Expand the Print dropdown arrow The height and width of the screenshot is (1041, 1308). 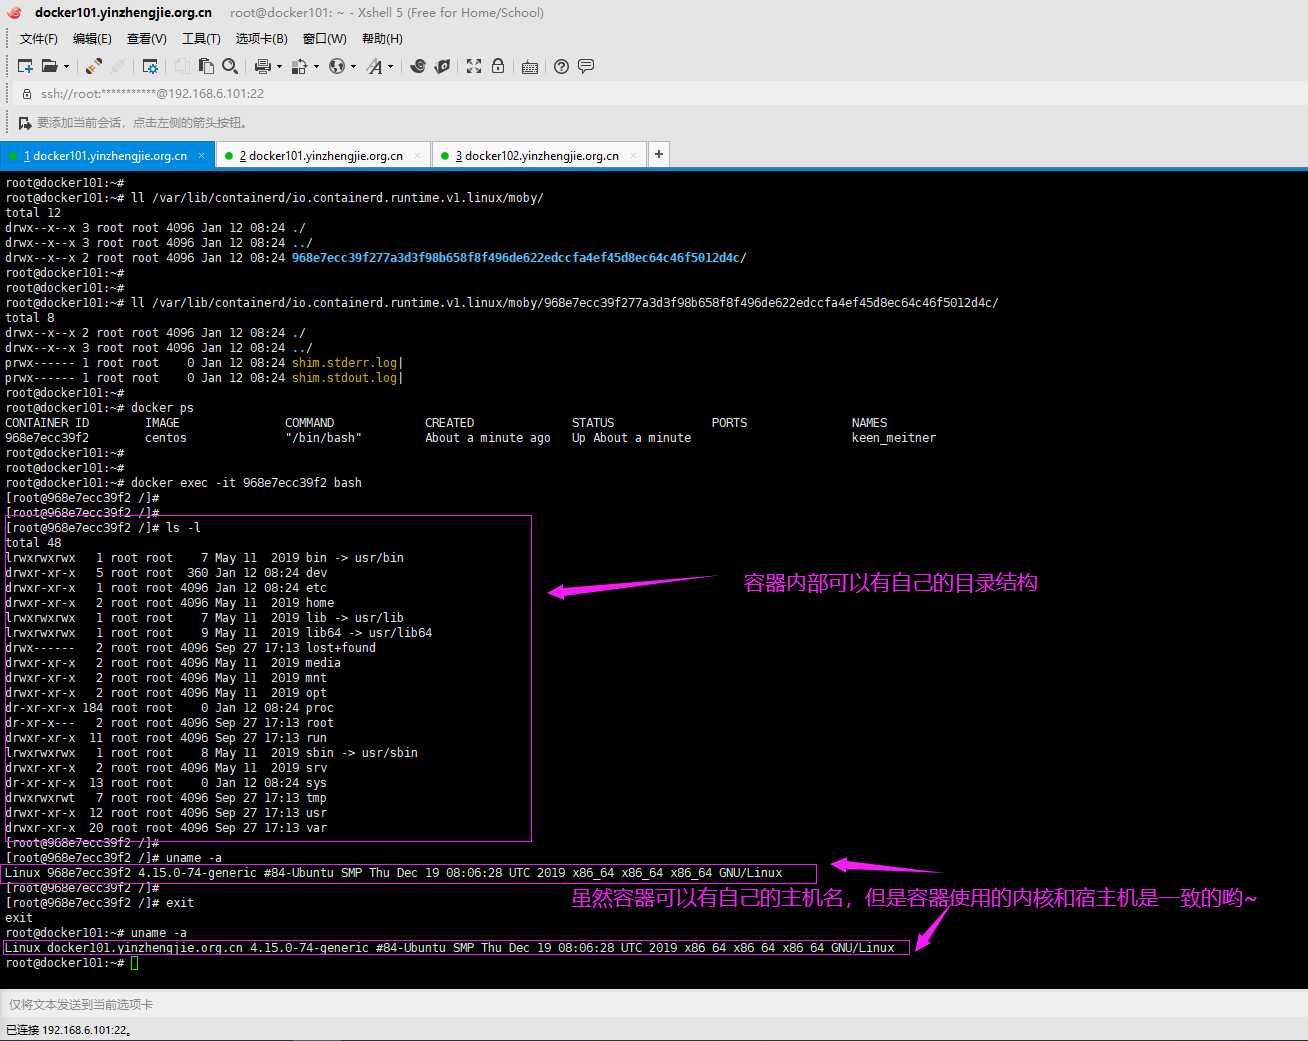[x=279, y=67]
